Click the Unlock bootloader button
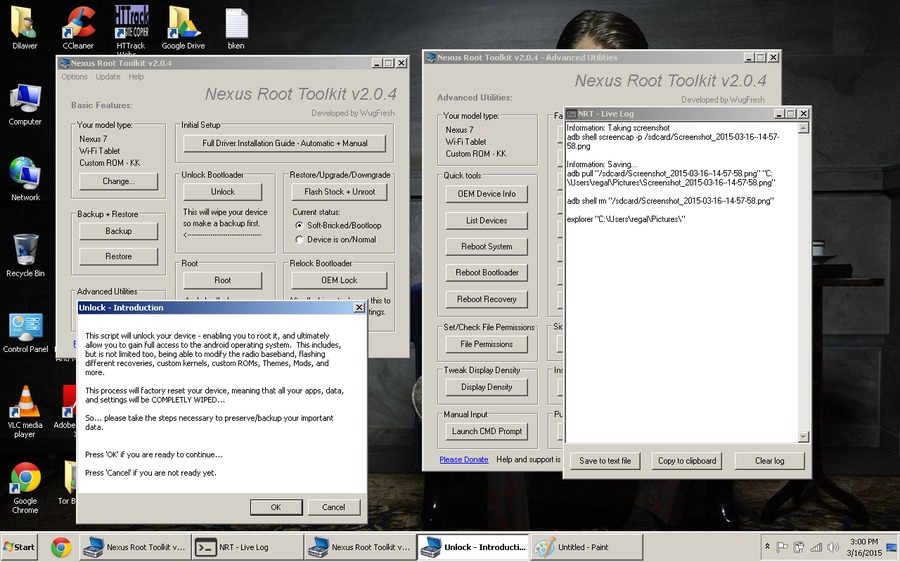 click(x=222, y=192)
